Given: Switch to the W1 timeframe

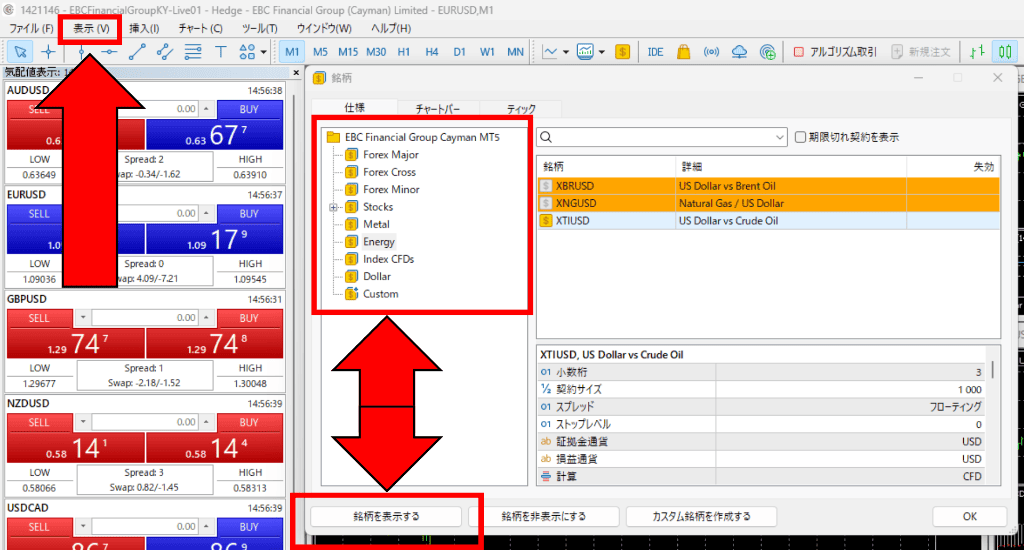Looking at the screenshot, I should [x=487, y=52].
